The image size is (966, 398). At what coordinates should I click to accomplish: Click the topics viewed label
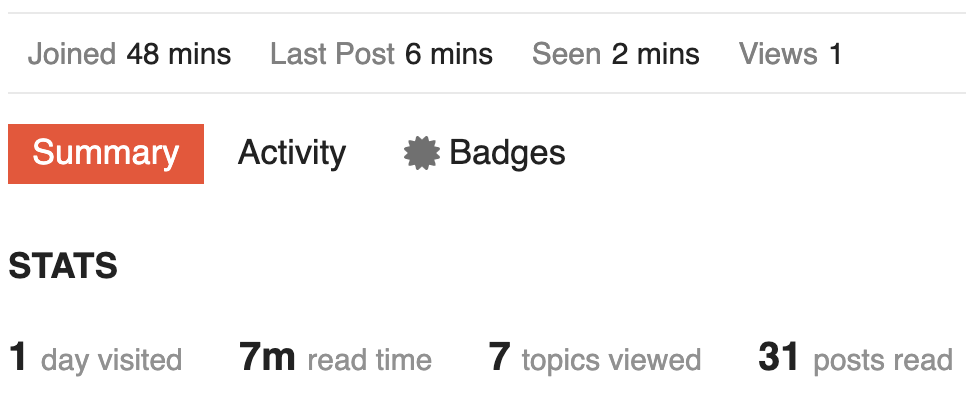tap(612, 360)
